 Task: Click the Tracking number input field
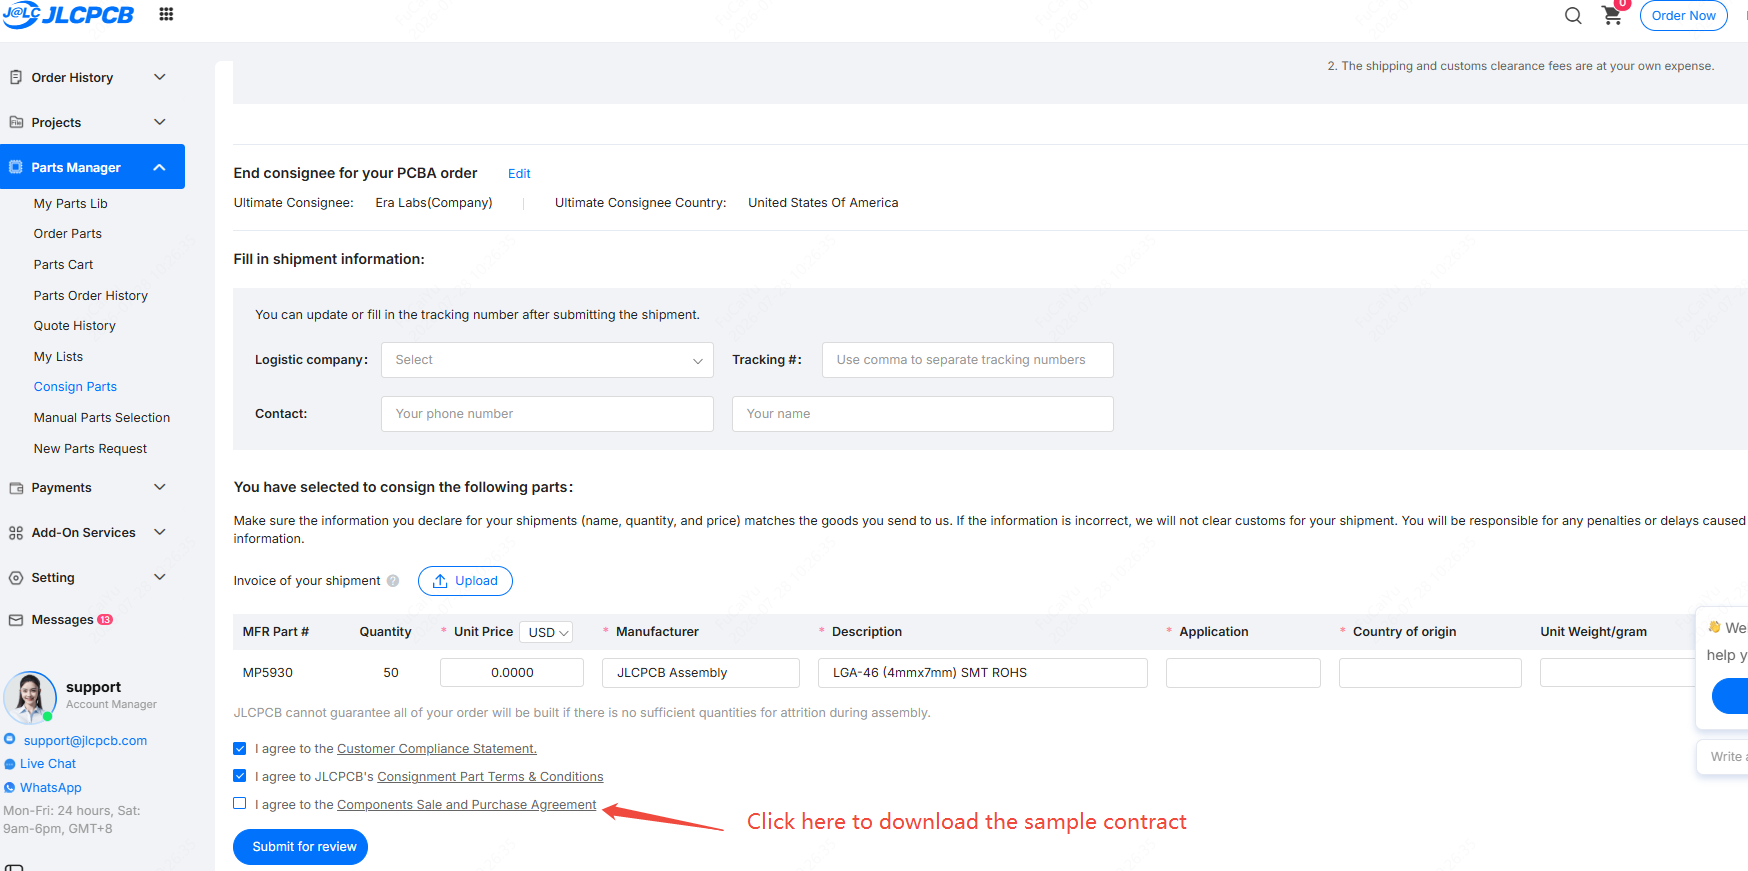click(x=968, y=360)
